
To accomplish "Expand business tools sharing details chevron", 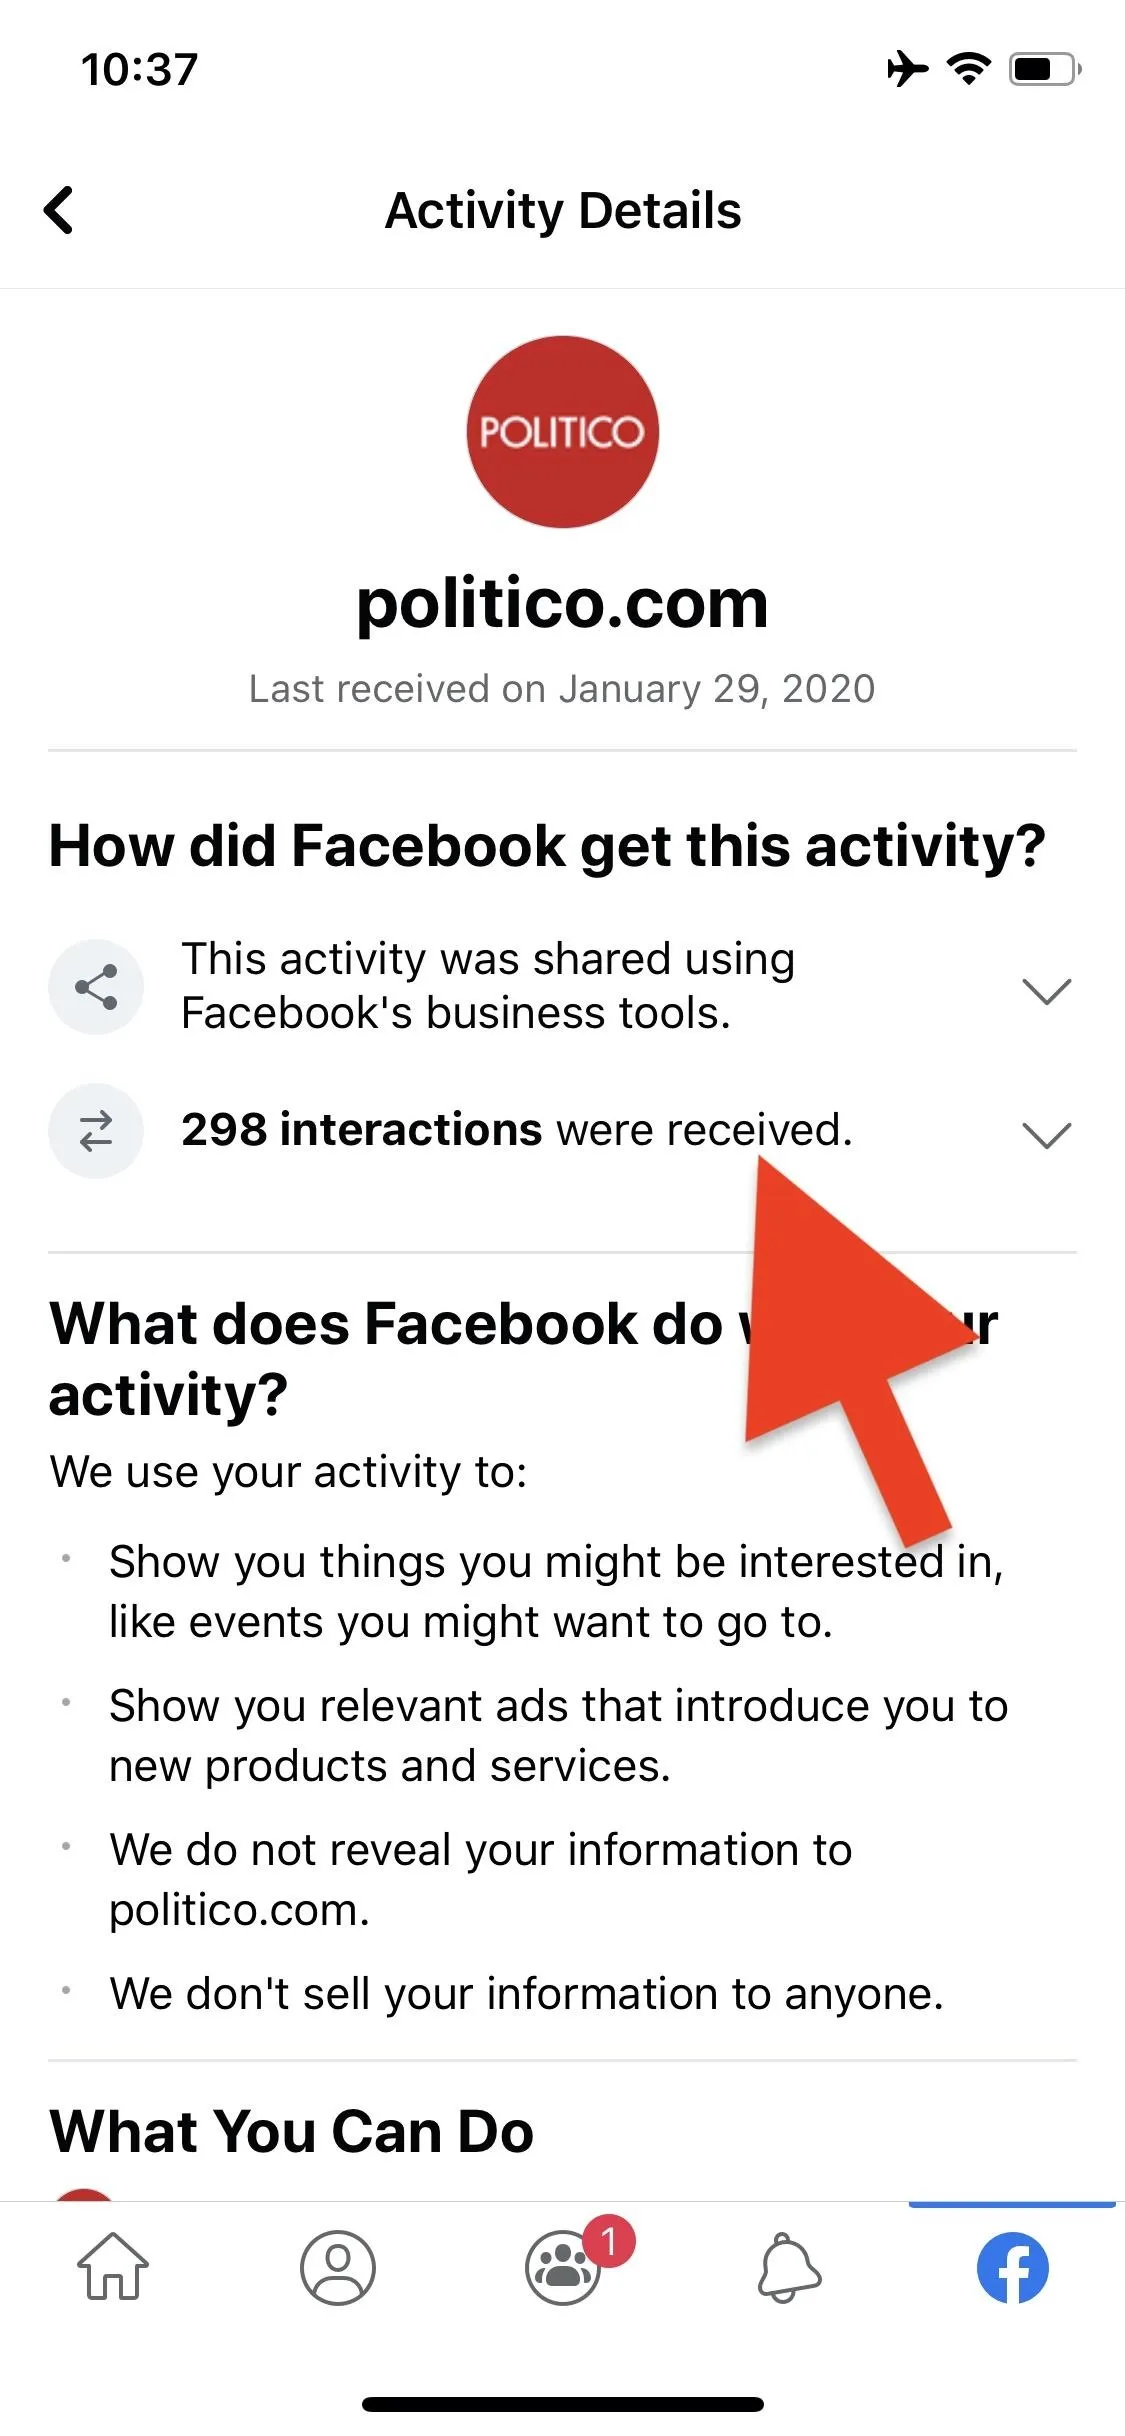I will 1047,991.
